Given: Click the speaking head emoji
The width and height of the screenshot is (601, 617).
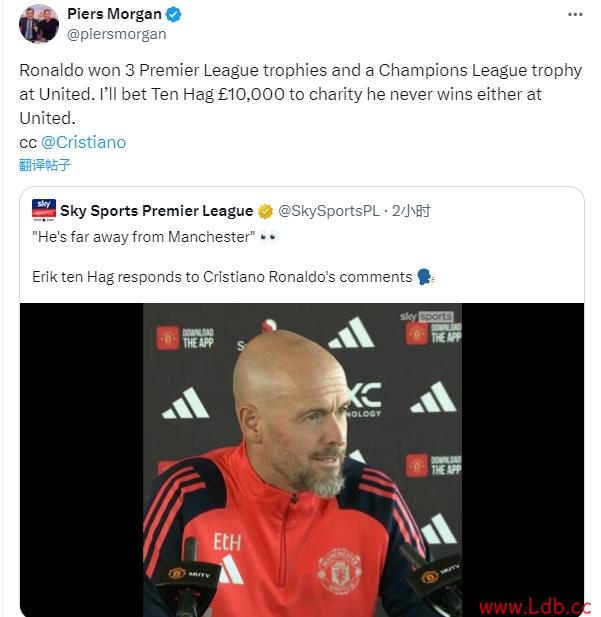Looking at the screenshot, I should 425,277.
